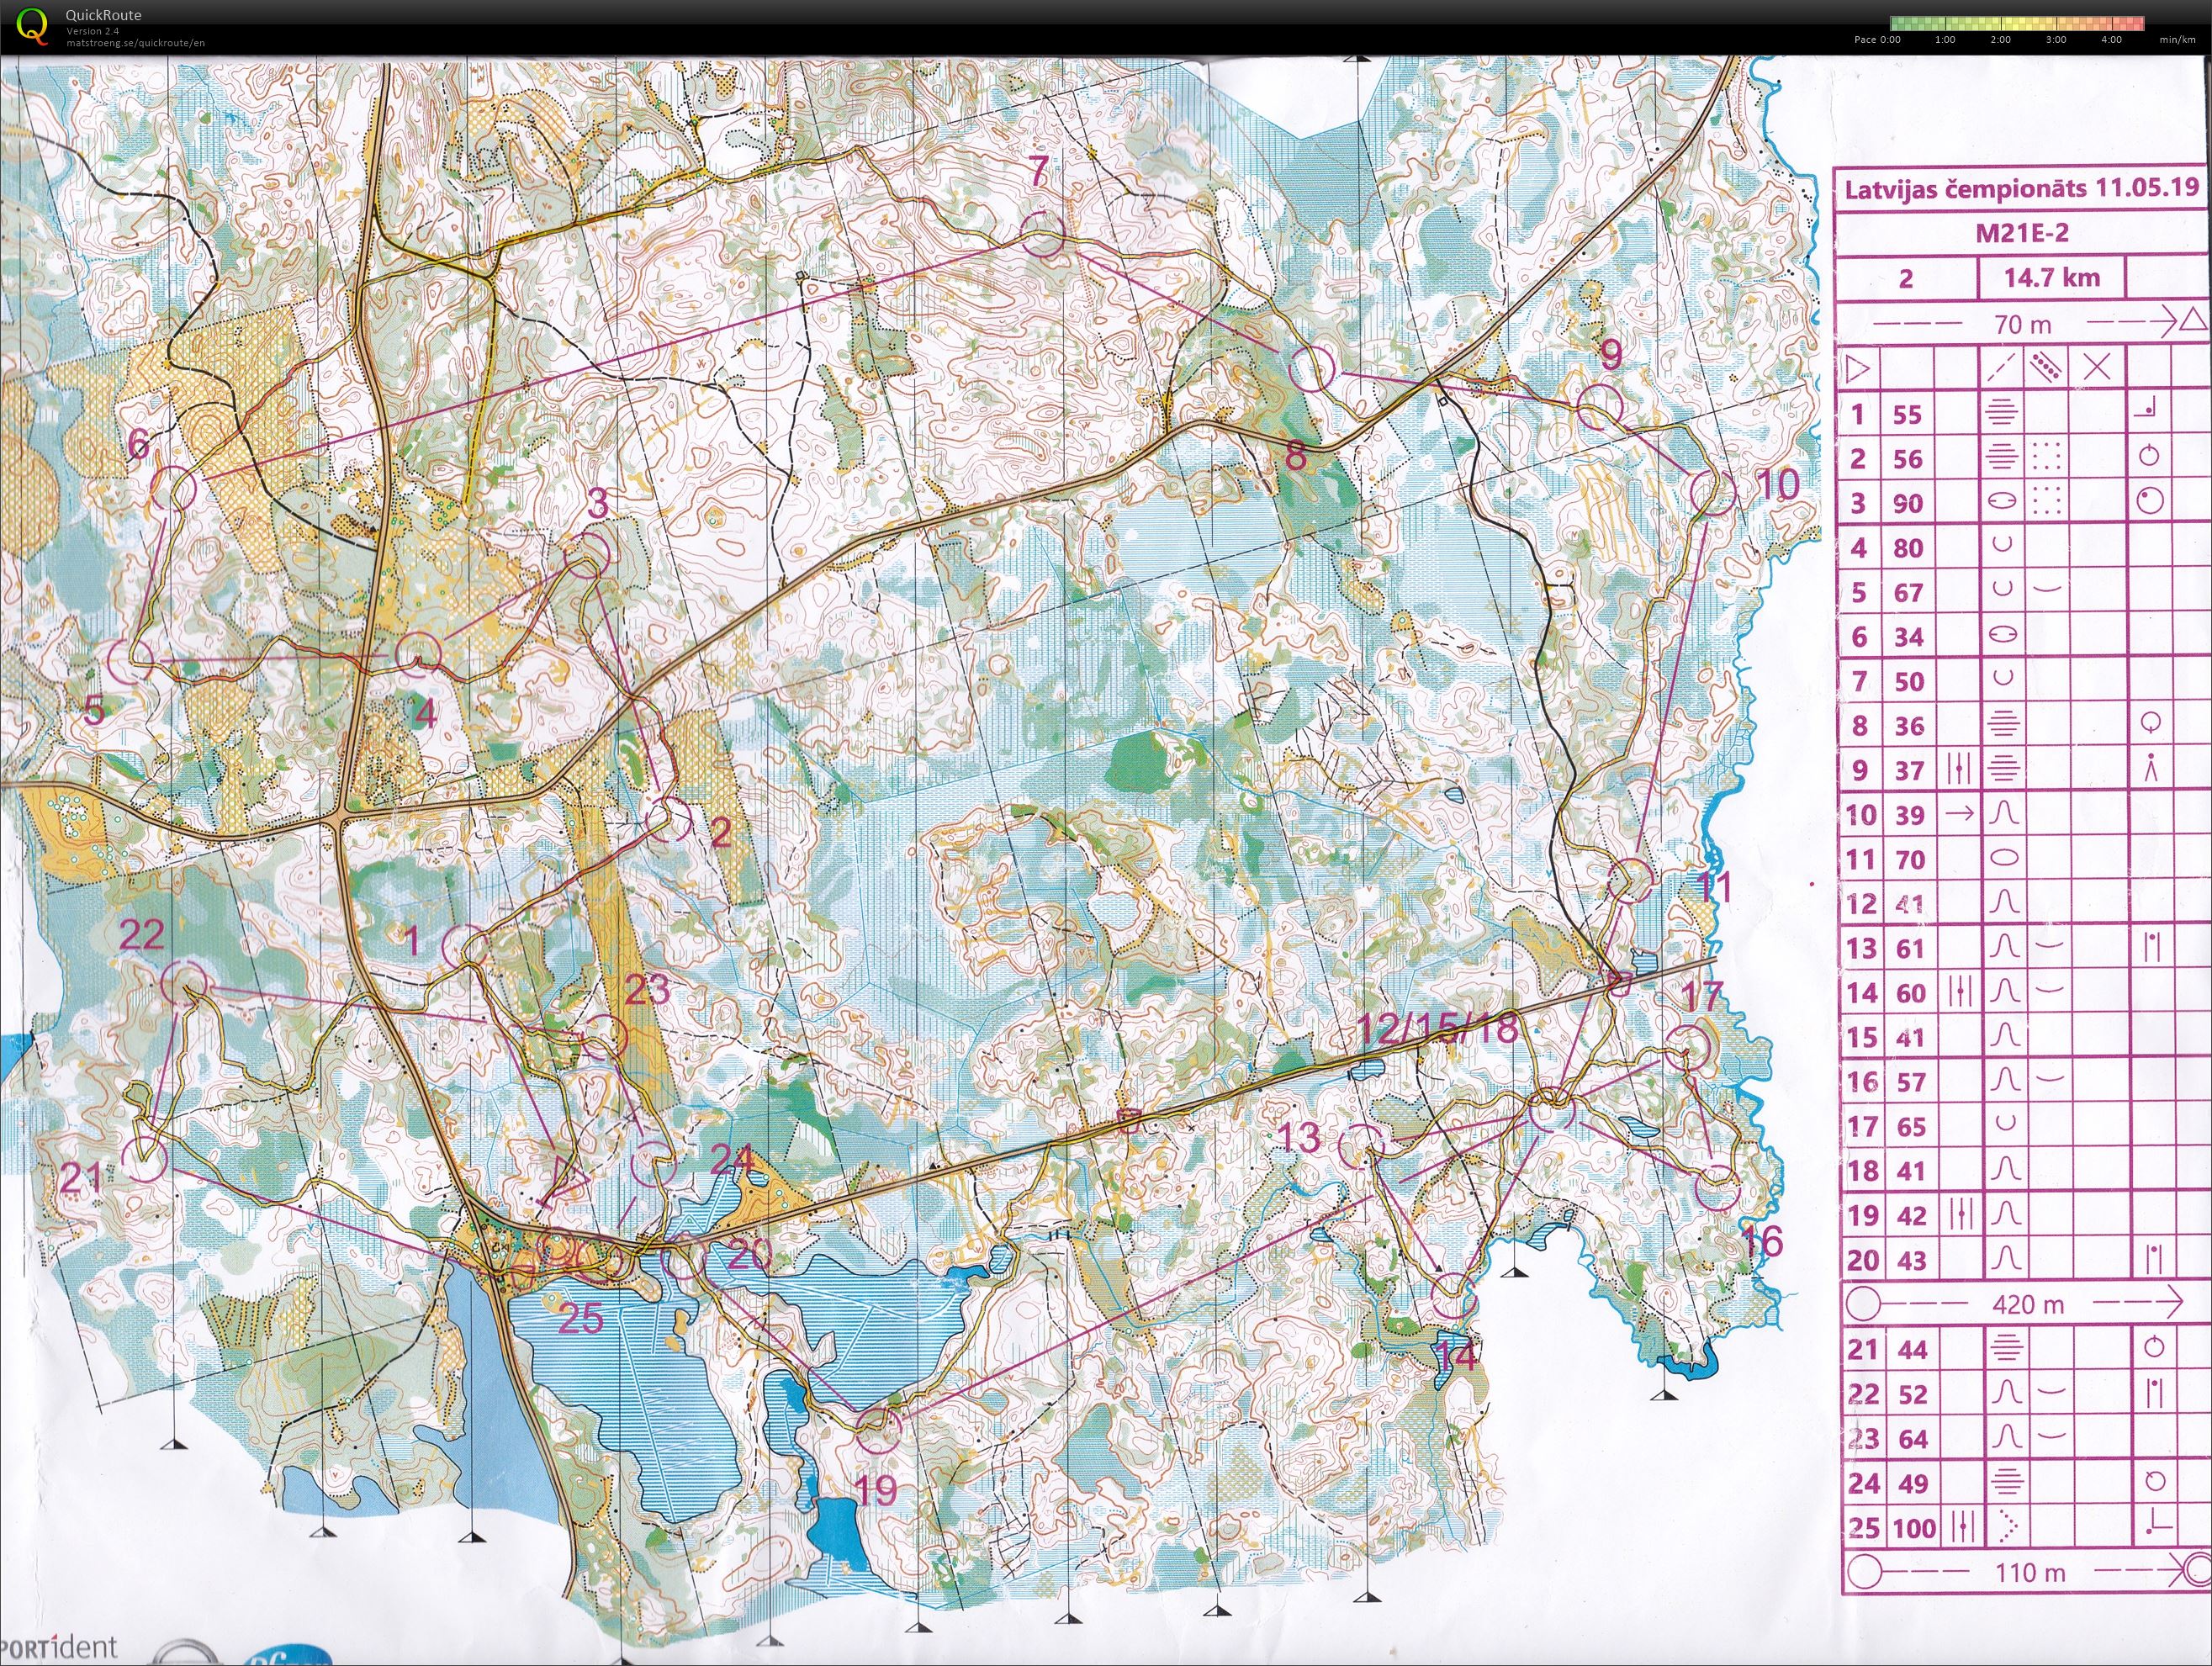This screenshot has height=1666, width=2212.
Task: Select control circle 10 on the map
Action: coord(1713,492)
